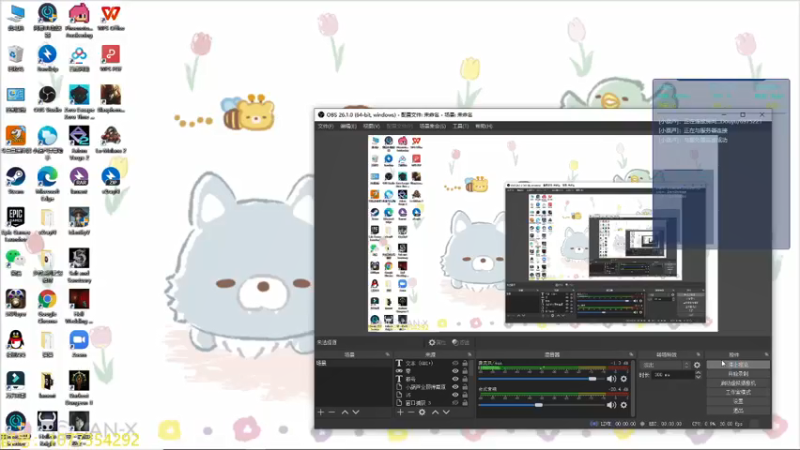This screenshot has height=450, width=800.
Task: Select the Hollow Knight desktop icon
Action: [x=47, y=429]
